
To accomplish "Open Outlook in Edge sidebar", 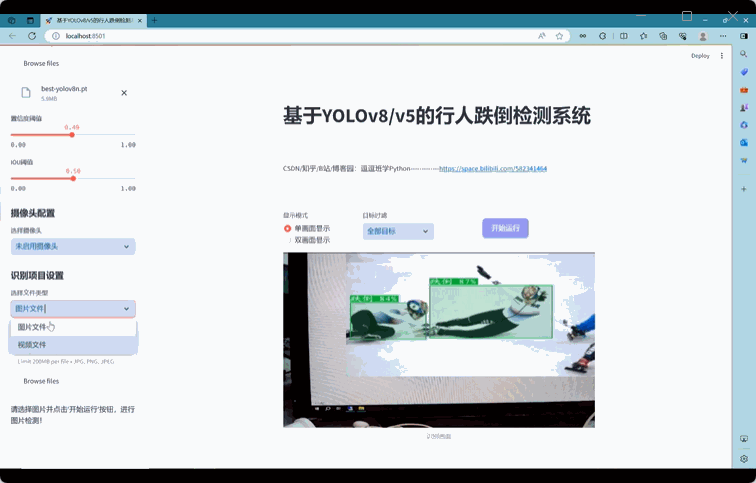I will (743, 142).
